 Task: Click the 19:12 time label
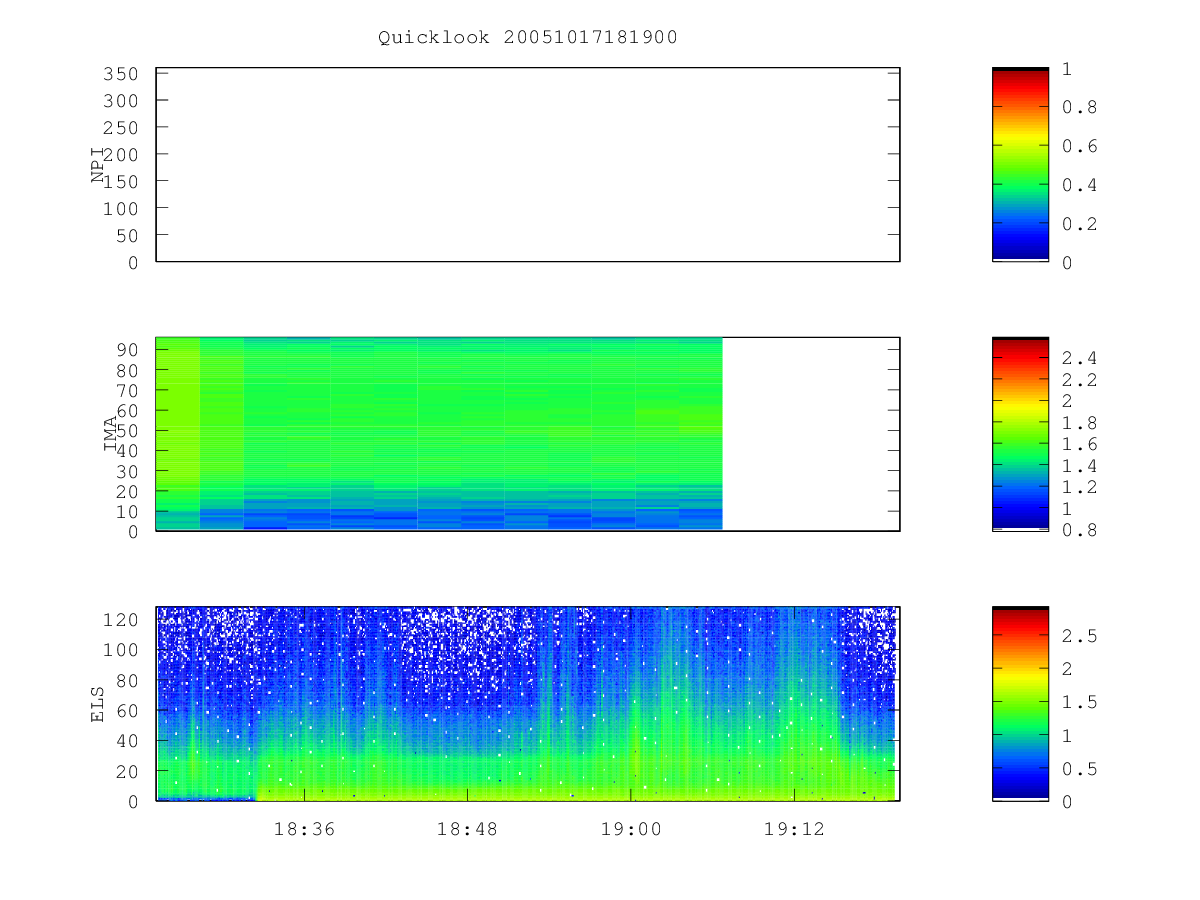793,828
